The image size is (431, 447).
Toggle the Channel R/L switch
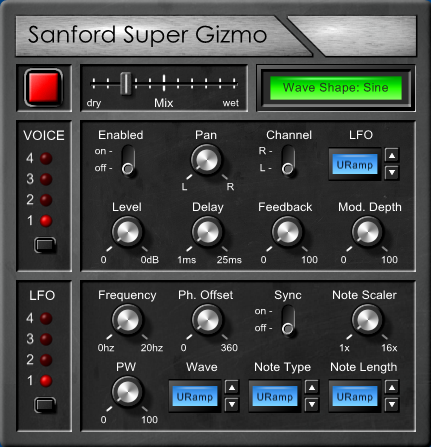288,161
